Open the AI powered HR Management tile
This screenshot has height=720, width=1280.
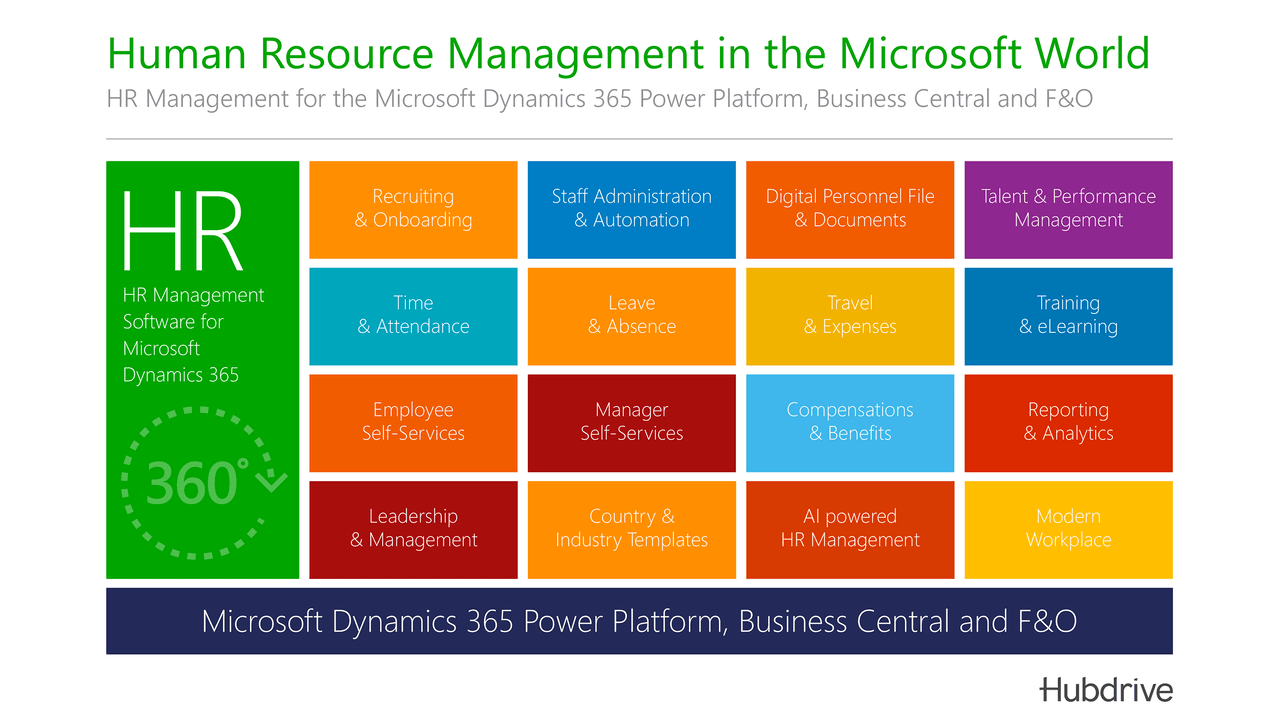pyautogui.click(x=850, y=530)
